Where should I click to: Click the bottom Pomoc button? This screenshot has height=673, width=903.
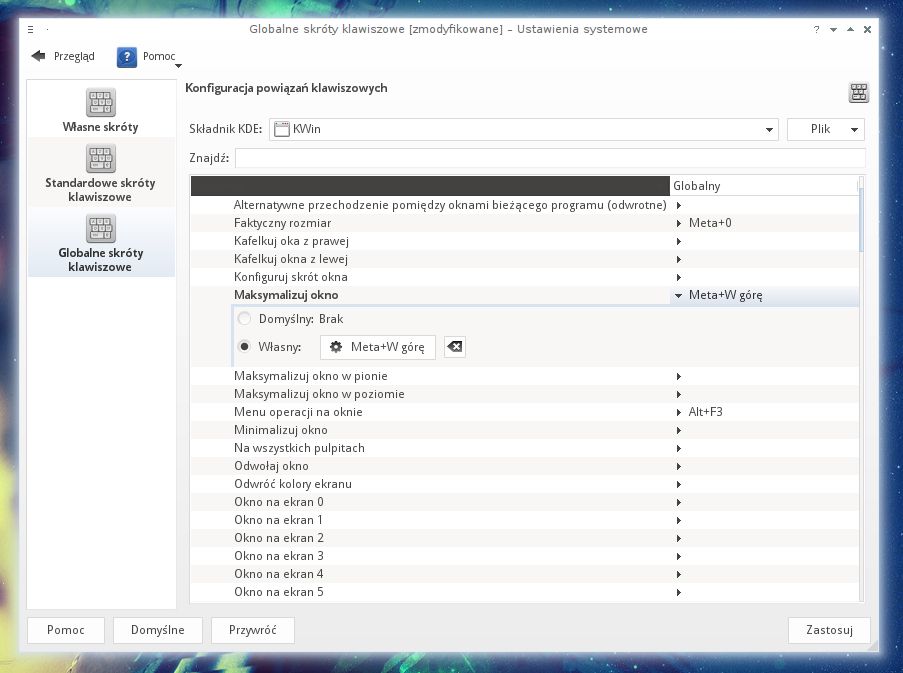point(66,630)
